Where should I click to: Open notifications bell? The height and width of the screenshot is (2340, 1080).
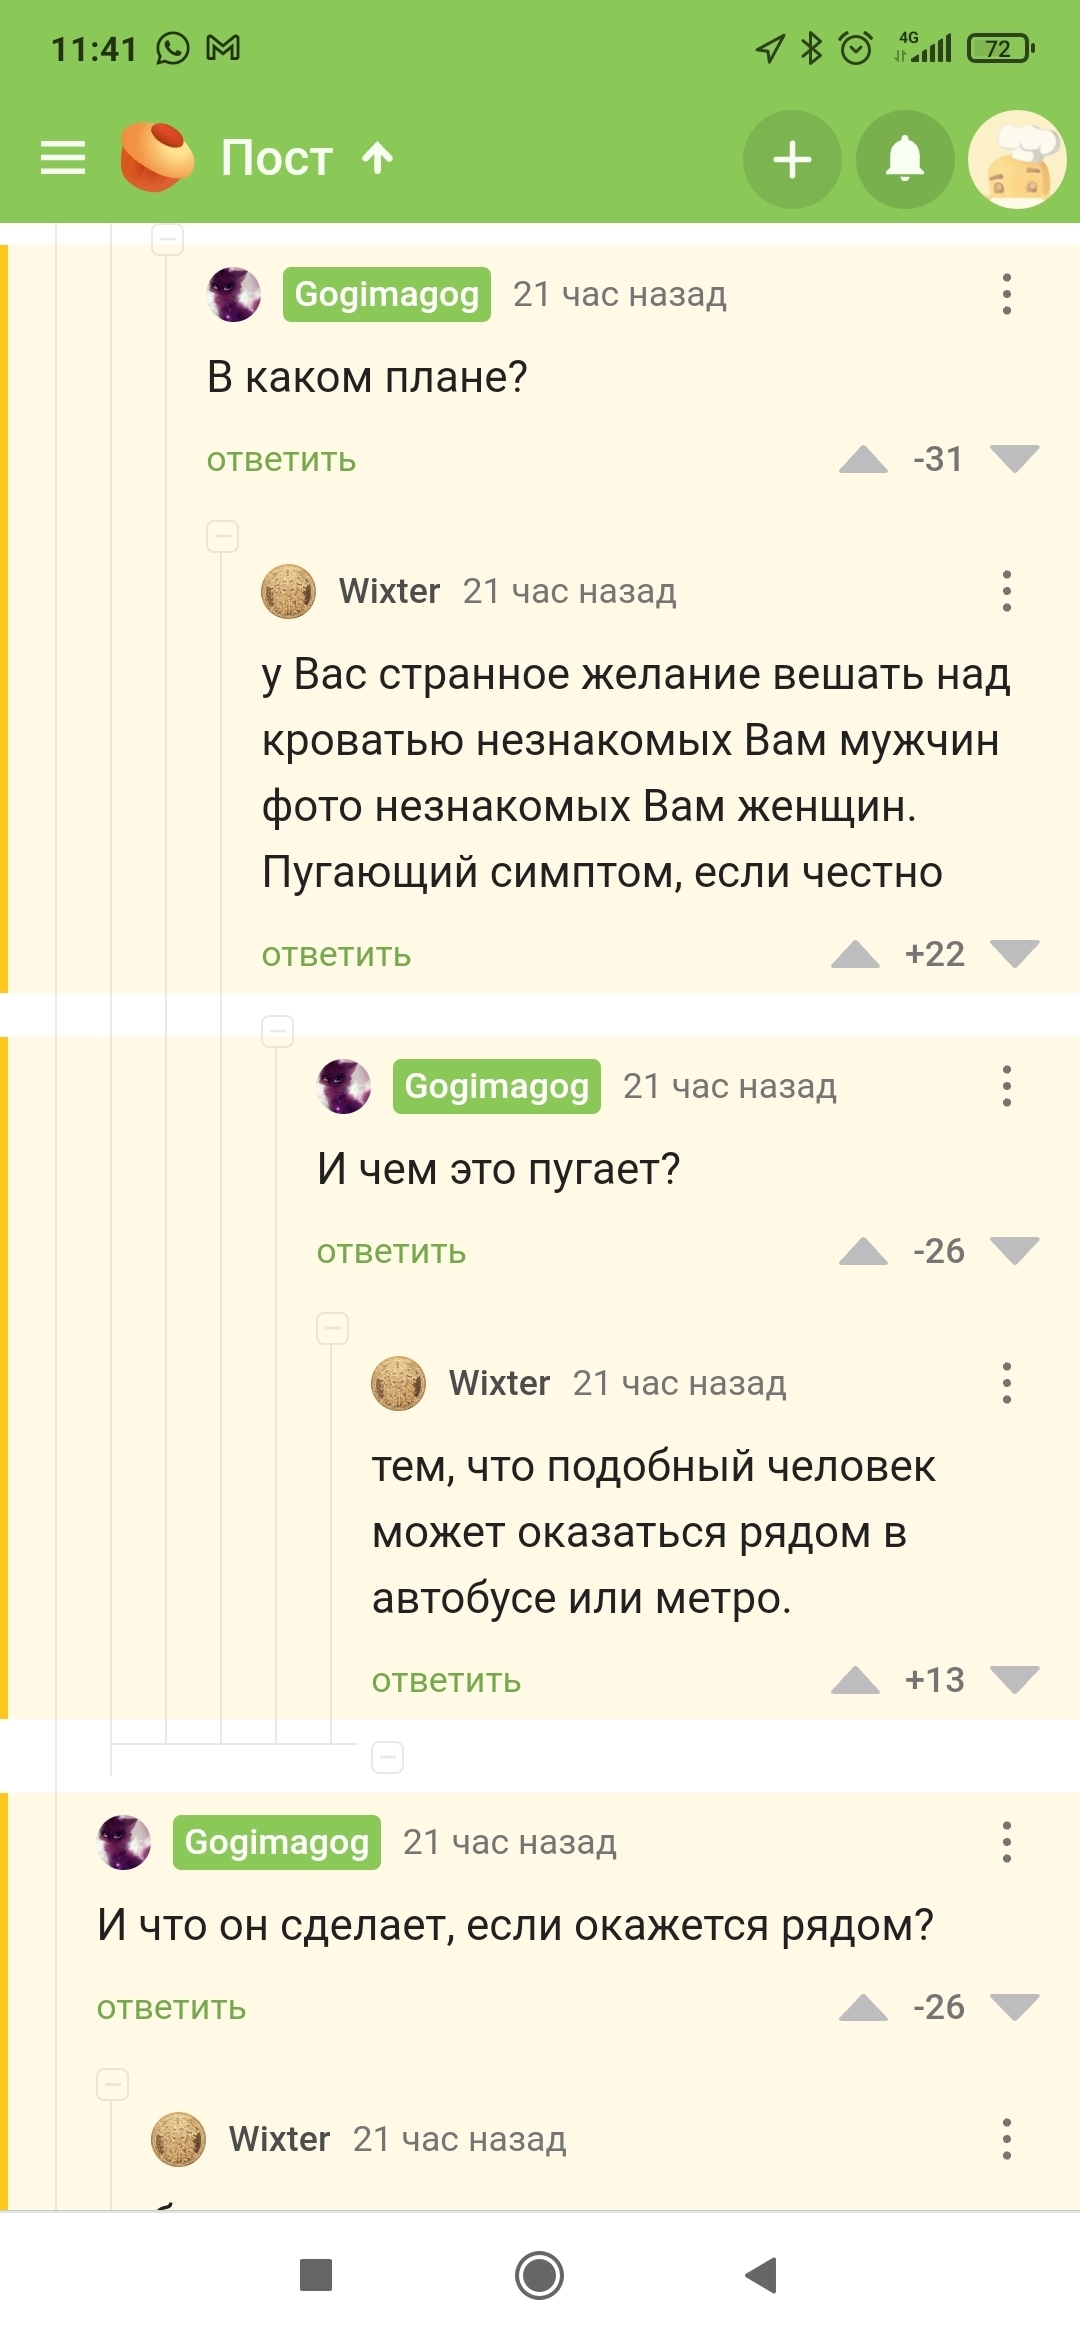click(x=905, y=160)
